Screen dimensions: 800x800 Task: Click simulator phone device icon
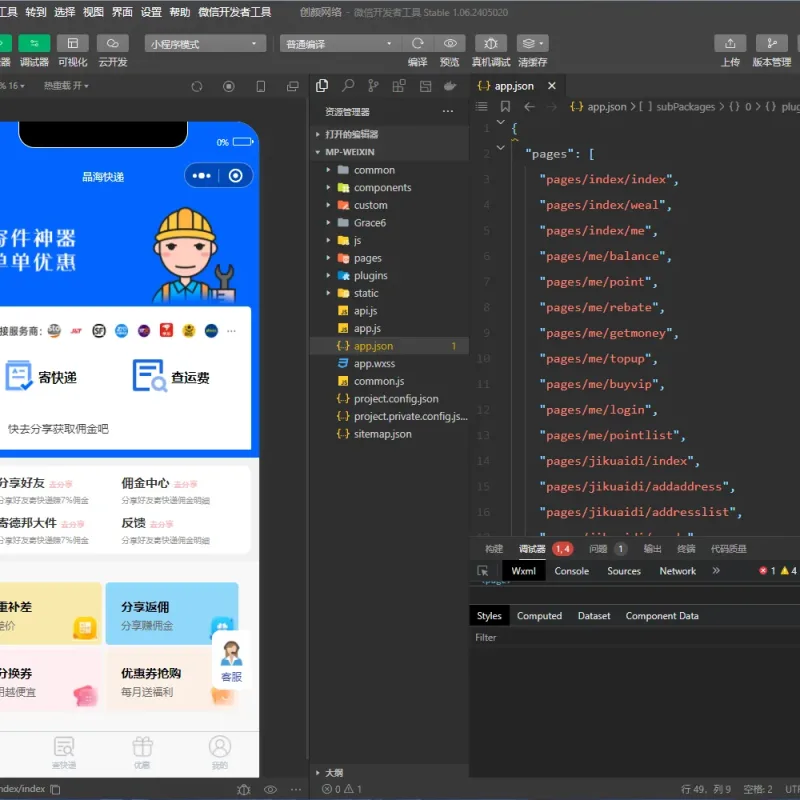(261, 86)
